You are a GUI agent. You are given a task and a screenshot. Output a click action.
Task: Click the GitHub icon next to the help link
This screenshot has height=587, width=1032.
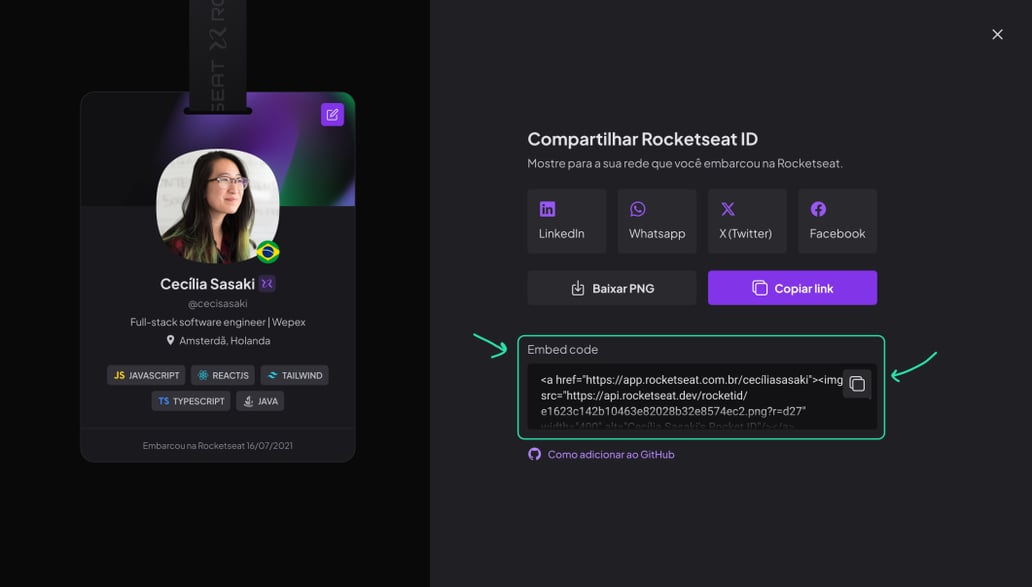(x=534, y=454)
